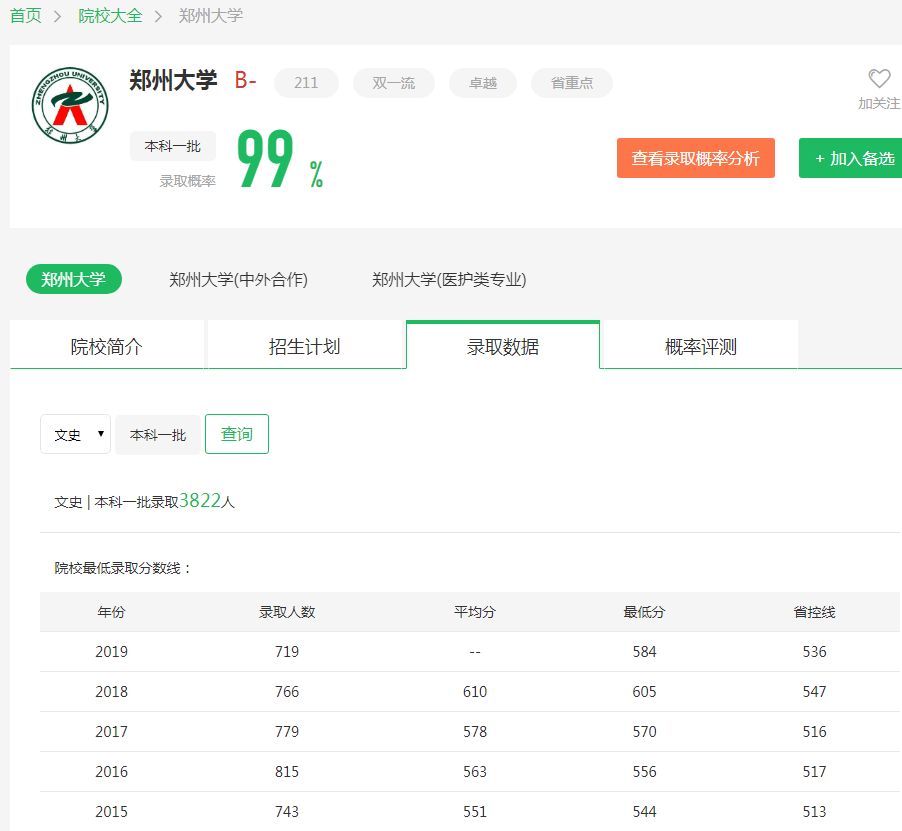Click the 本科一批 batch filter field
Screen dimensions: 902x831
(x=158, y=435)
